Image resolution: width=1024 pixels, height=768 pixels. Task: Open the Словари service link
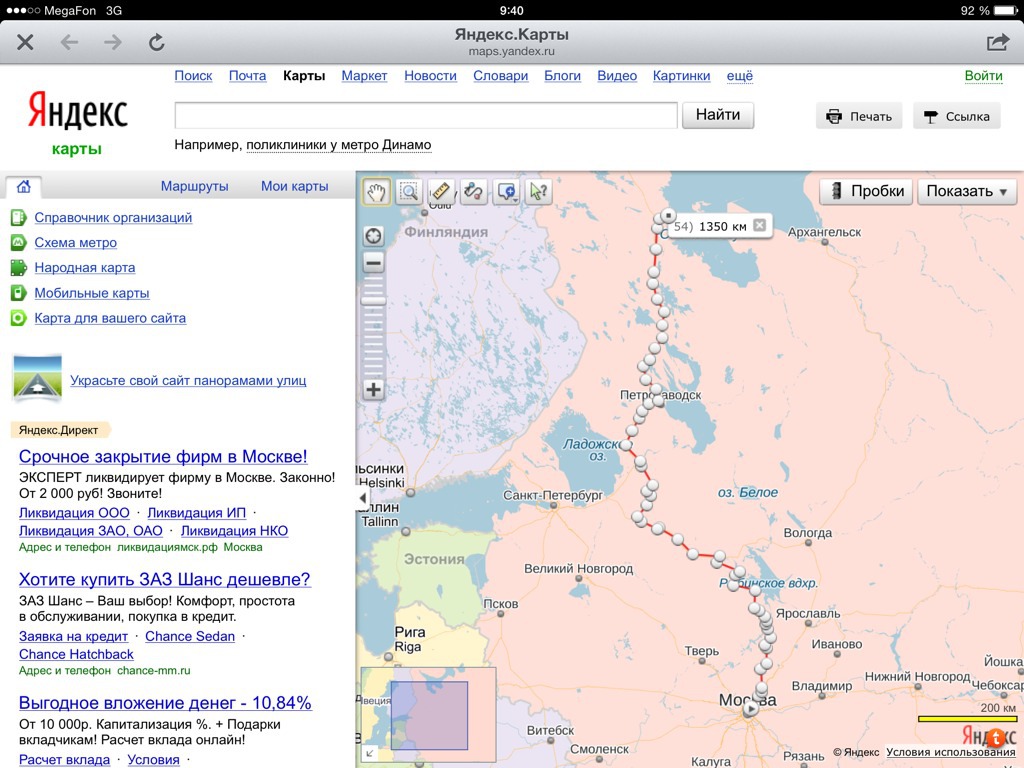pyautogui.click(x=501, y=76)
